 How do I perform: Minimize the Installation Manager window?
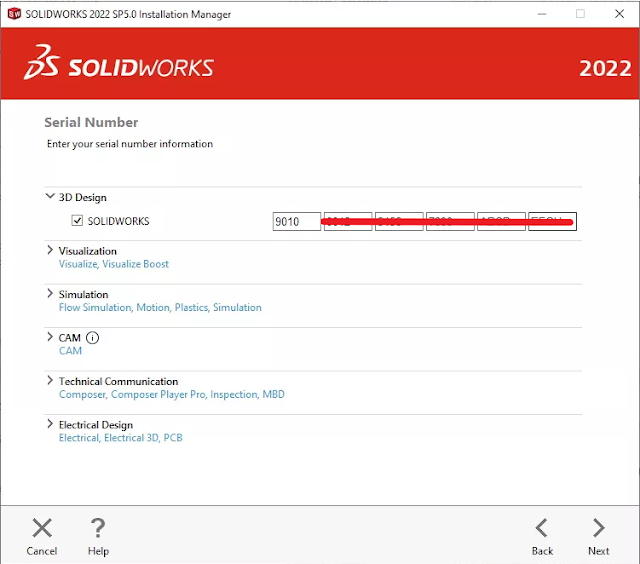(x=542, y=14)
